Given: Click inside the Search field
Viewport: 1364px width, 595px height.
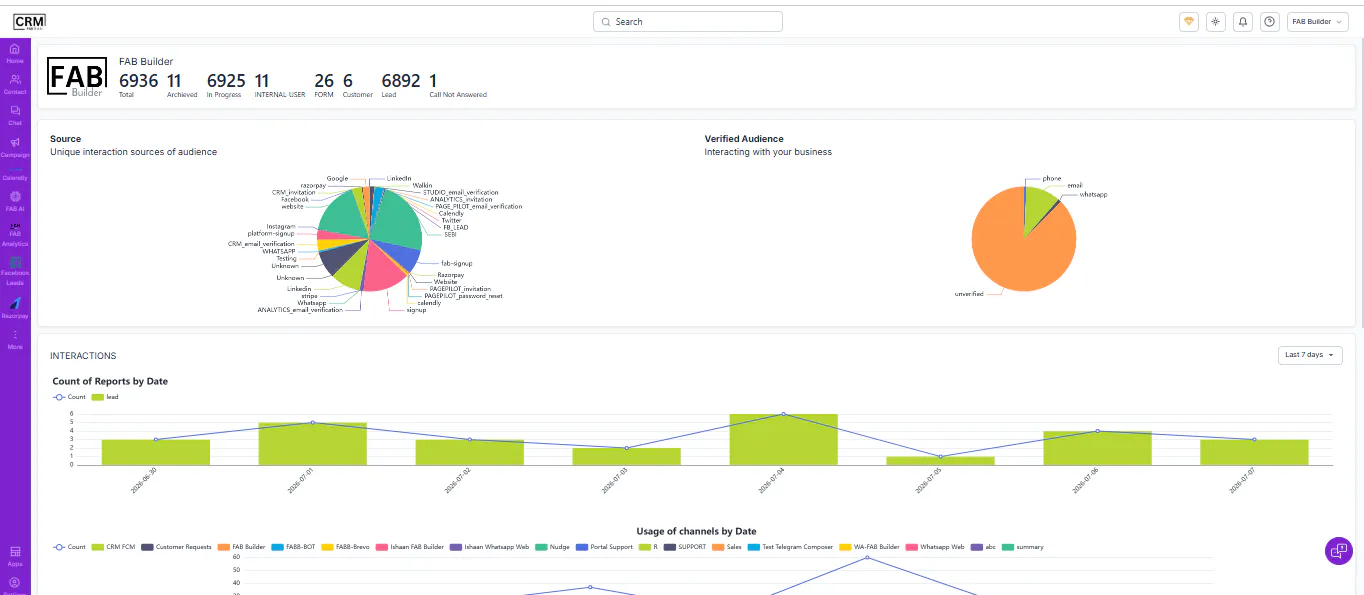Looking at the screenshot, I should click(688, 21).
